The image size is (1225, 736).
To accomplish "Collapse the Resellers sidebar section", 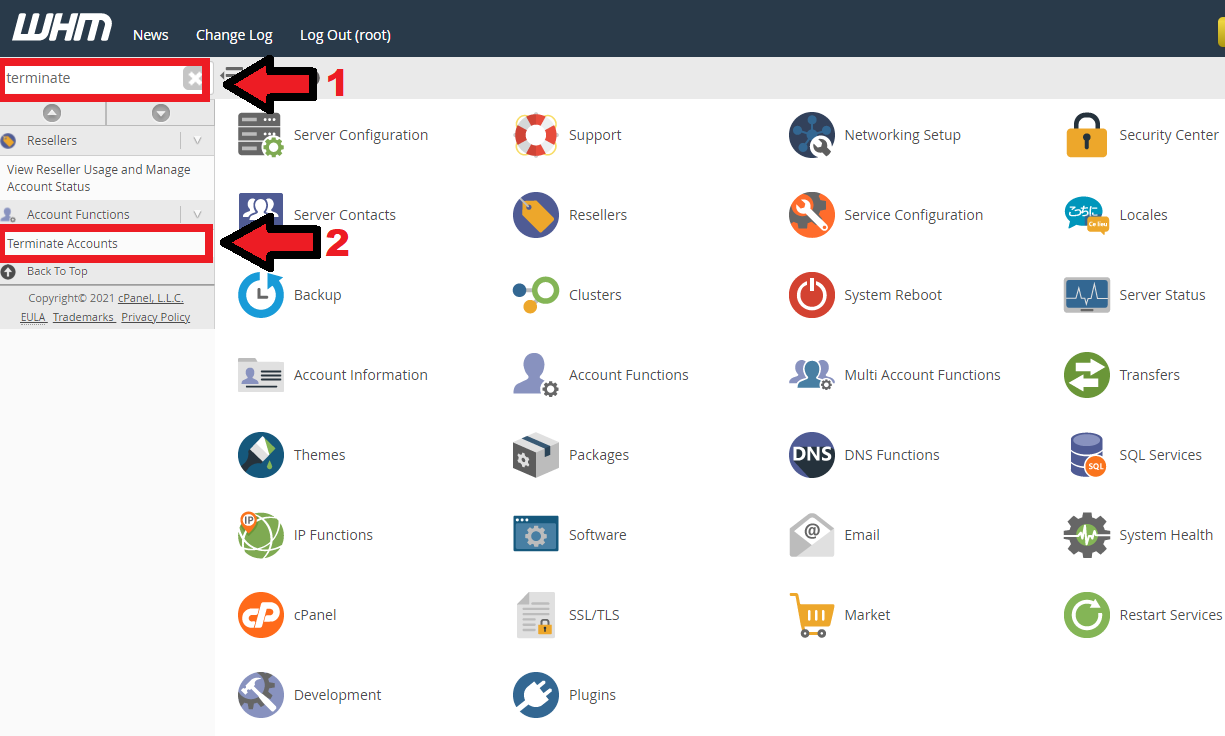I will 197,141.
